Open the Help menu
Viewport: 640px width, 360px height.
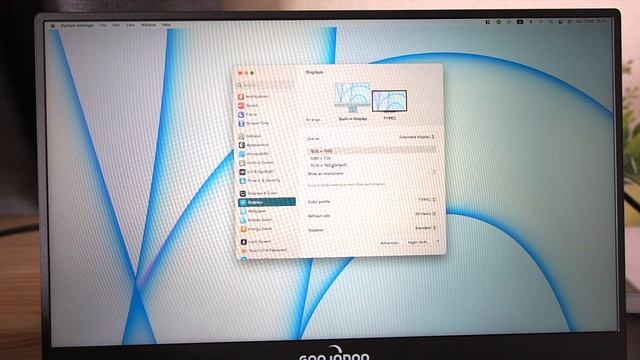click(x=166, y=25)
